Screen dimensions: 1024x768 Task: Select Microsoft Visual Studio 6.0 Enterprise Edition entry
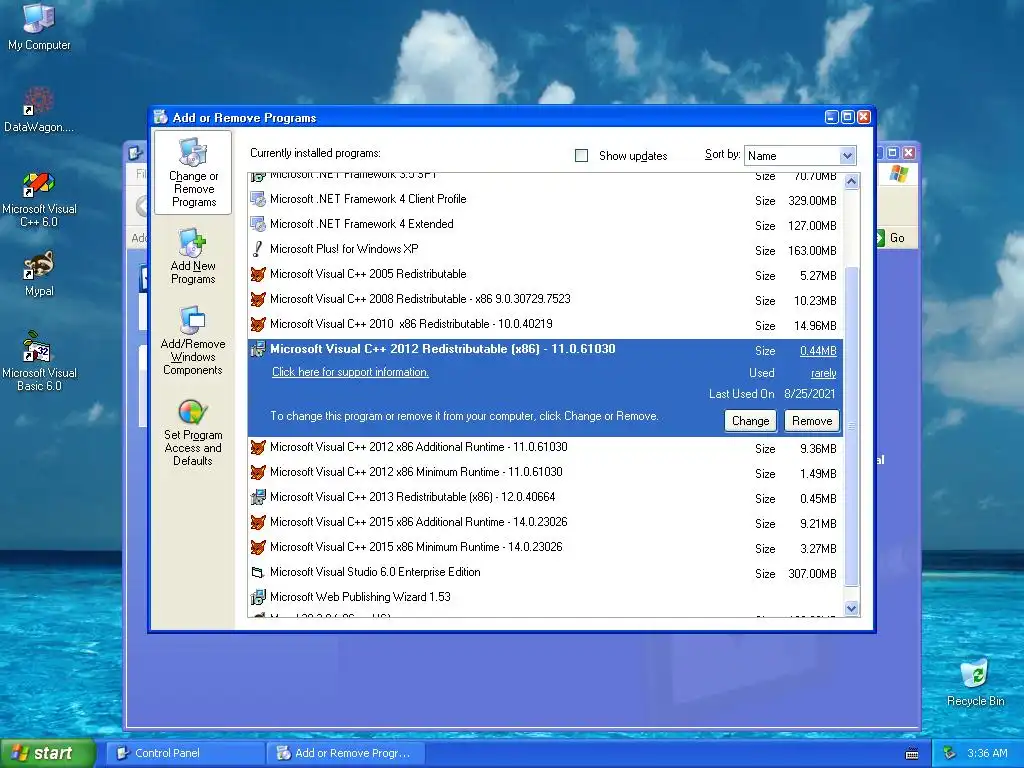click(545, 573)
